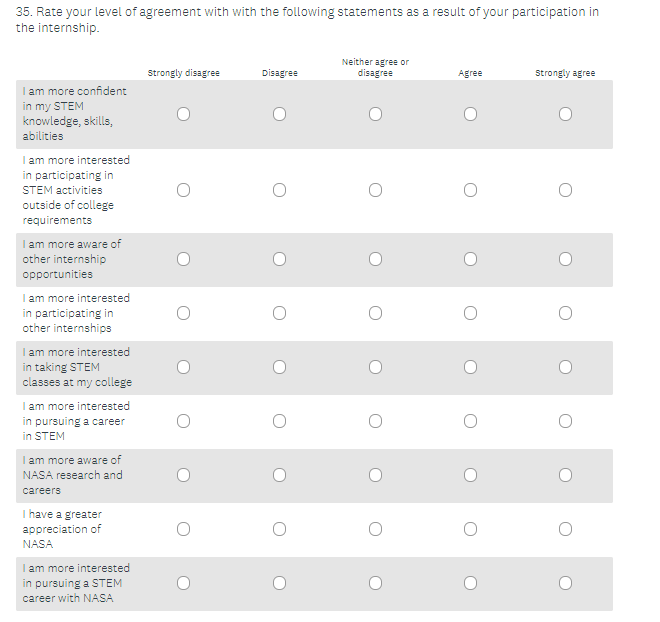Screen dimensions: 660x622
Task: Select Neither agree or disagree for STEM activities
Action: [375, 190]
